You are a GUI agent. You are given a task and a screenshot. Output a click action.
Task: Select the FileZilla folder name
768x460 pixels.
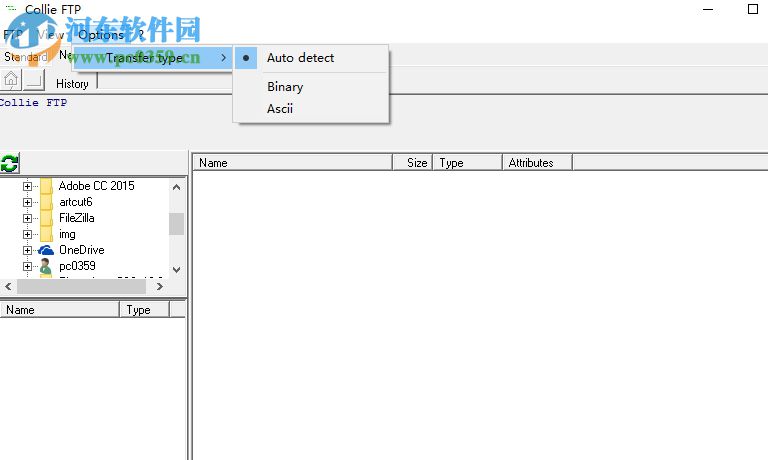pos(77,218)
